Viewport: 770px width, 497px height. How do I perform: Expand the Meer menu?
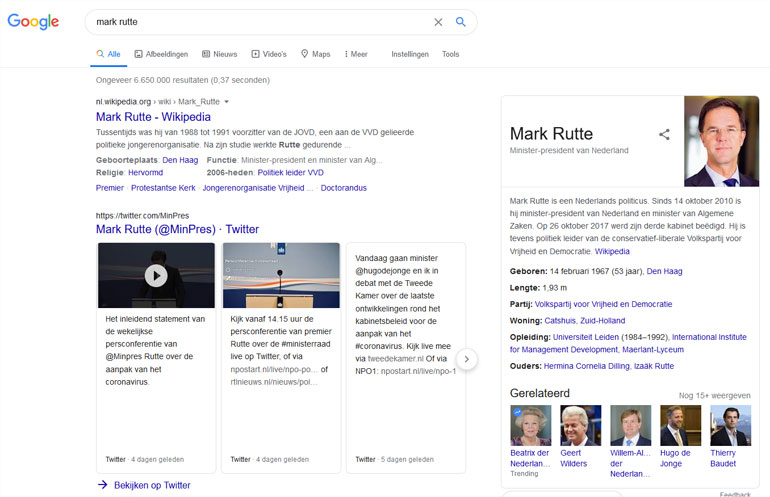tap(356, 54)
